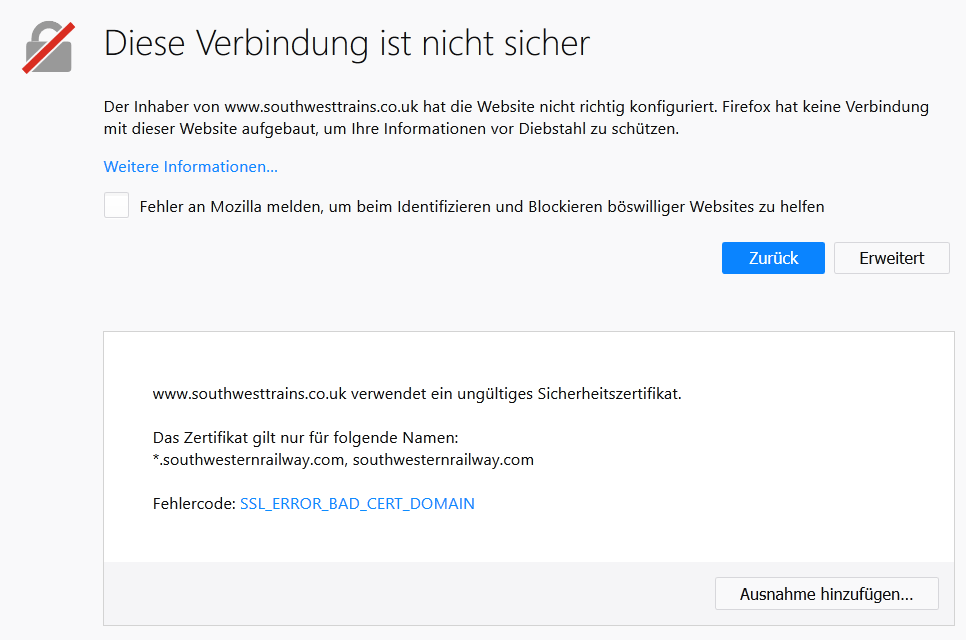Click the crossed-out padlock icon
The height and width of the screenshot is (640, 966).
49,47
